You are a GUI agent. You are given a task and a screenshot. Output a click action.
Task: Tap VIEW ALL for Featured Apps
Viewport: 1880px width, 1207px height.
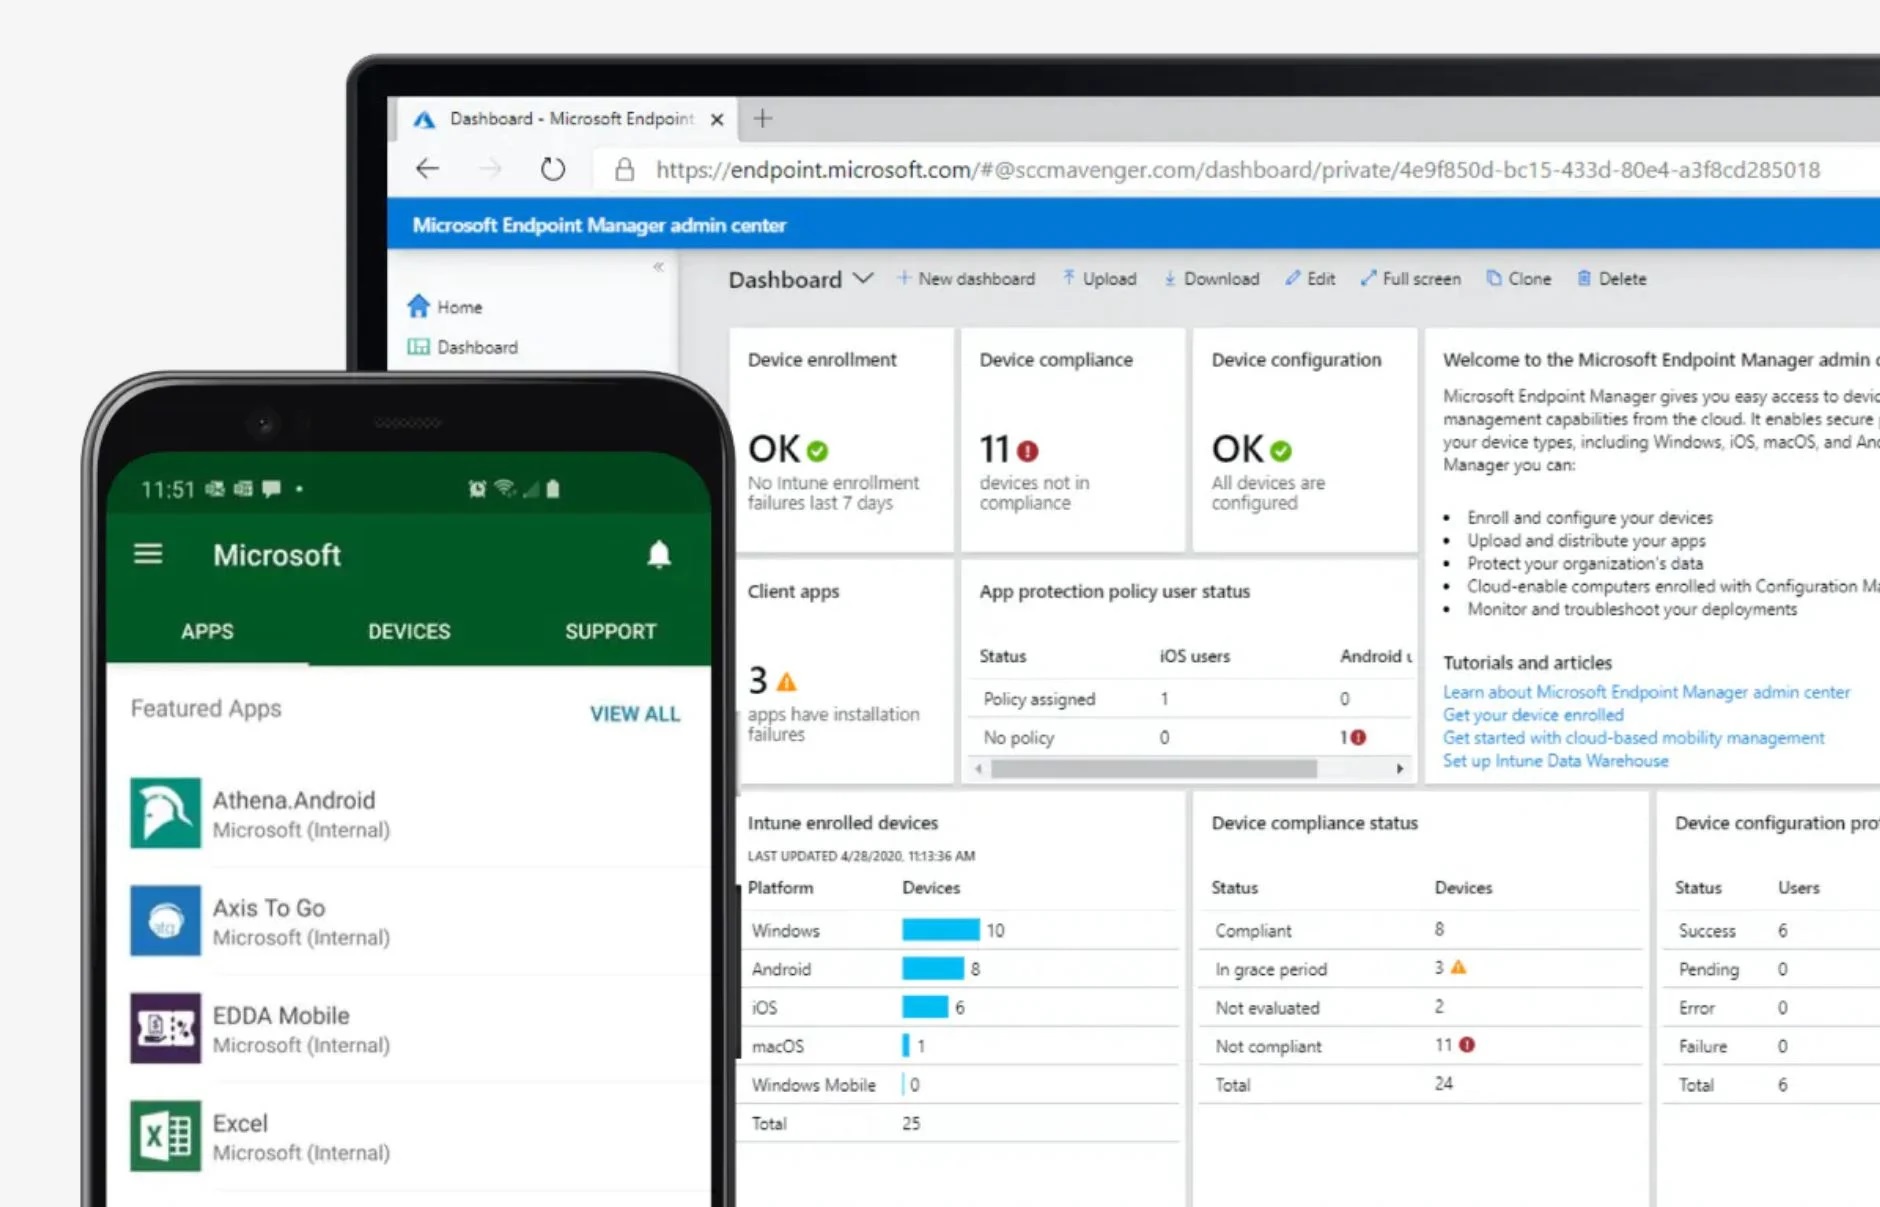[x=634, y=714]
